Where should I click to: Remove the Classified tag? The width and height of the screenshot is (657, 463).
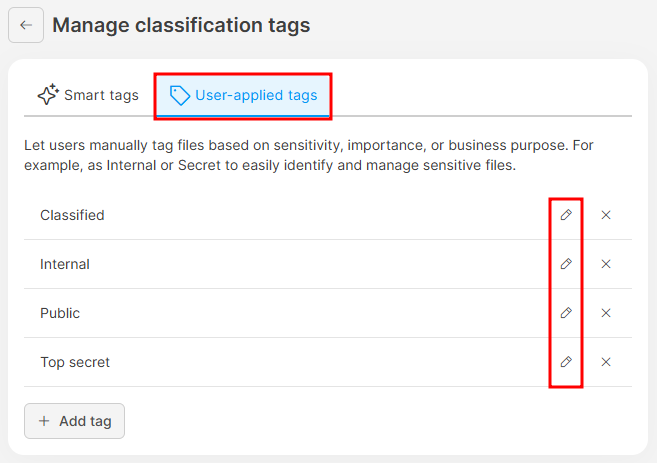tap(606, 215)
